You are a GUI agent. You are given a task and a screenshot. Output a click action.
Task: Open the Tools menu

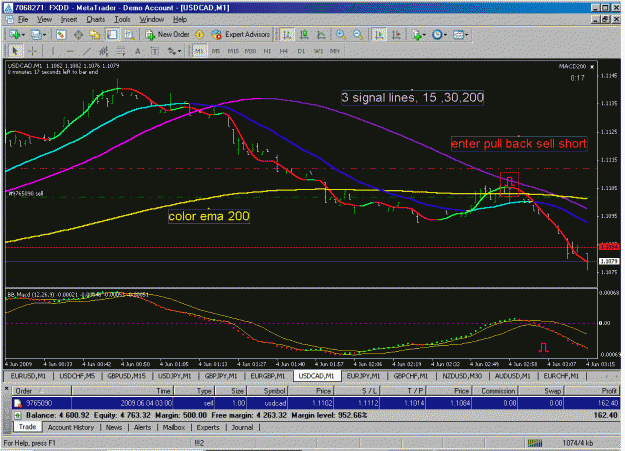click(x=122, y=19)
